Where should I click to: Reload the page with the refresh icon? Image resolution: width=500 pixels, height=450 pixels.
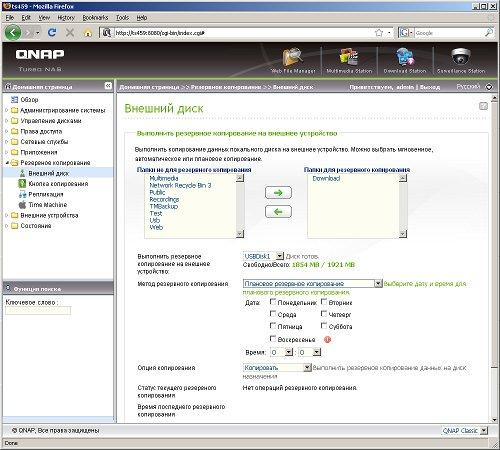click(x=52, y=32)
